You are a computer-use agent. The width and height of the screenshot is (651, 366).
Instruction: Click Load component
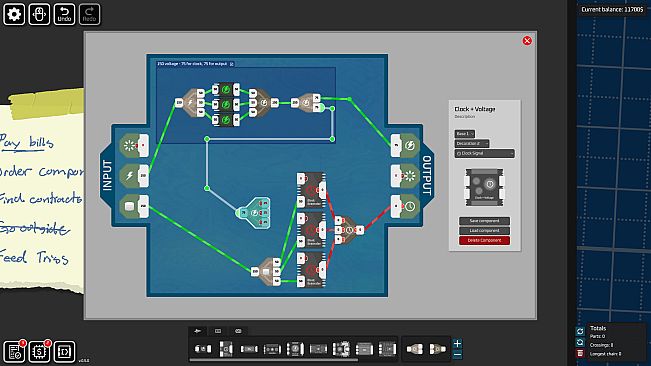point(484,230)
